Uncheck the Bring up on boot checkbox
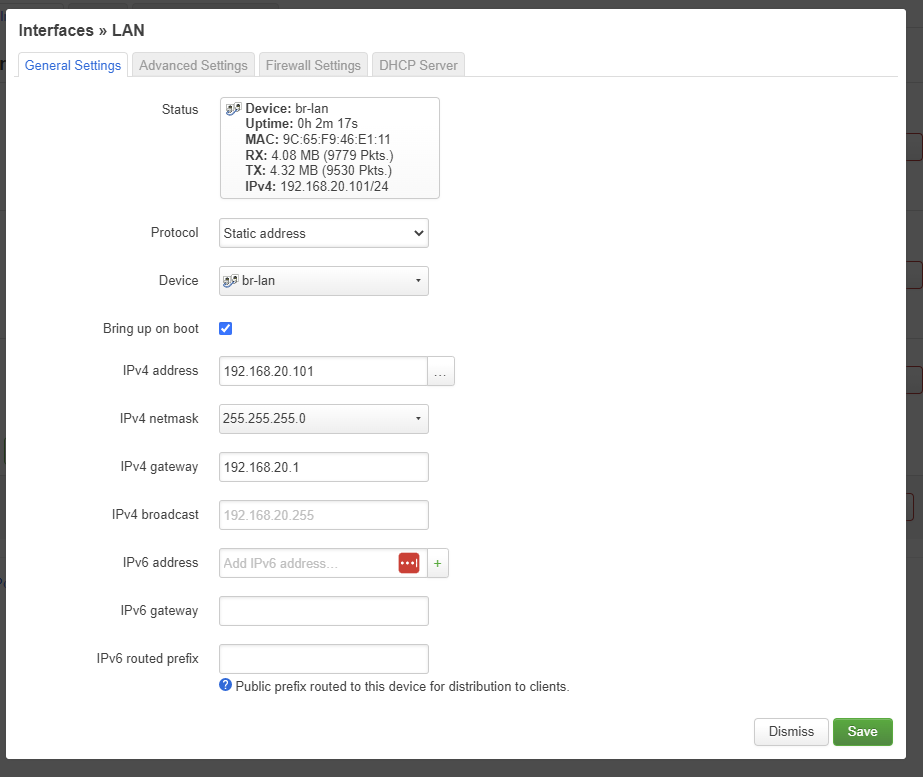The image size is (923, 777). (x=226, y=328)
